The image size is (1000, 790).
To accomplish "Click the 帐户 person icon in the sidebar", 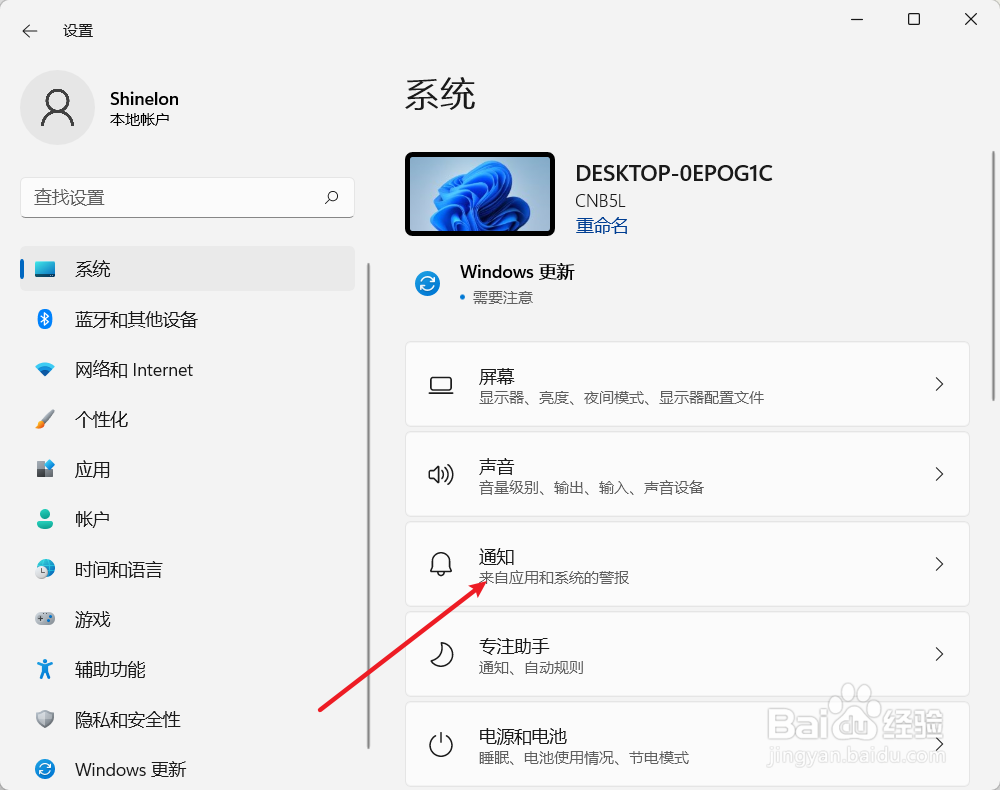I will 45,519.
